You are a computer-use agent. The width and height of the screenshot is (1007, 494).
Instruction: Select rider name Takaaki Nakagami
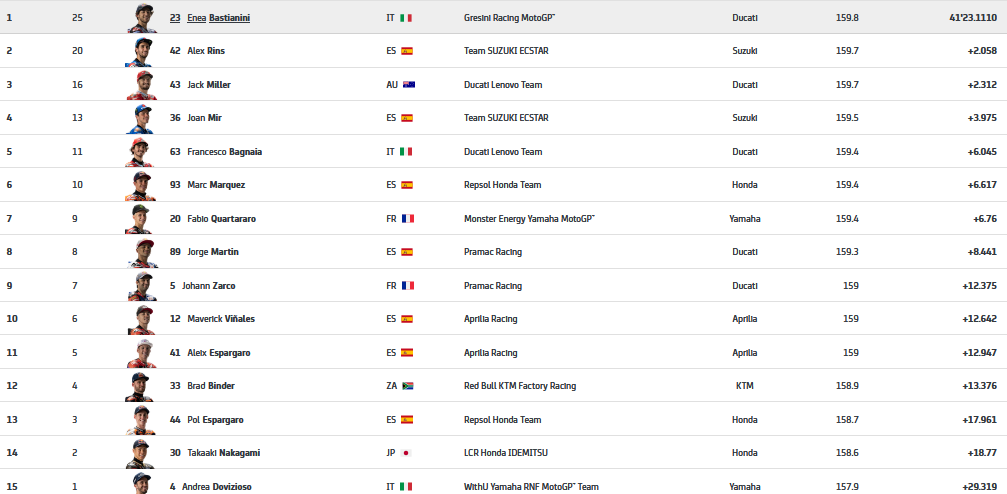pos(223,453)
